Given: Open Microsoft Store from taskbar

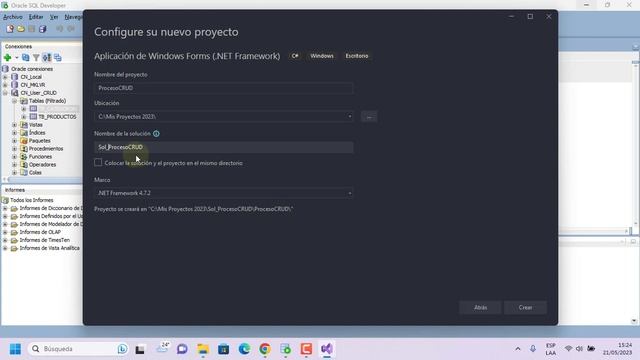Looking at the screenshot, I should 223,349.
